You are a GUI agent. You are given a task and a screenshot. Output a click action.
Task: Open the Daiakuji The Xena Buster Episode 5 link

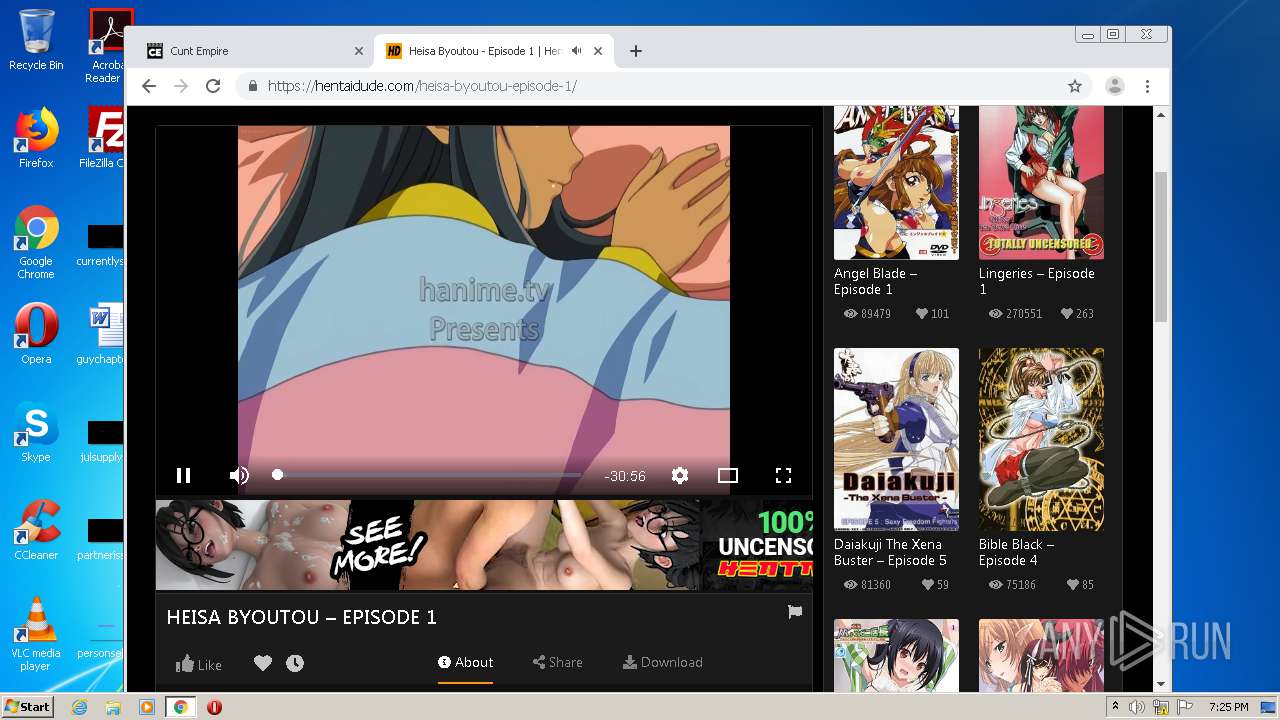click(x=890, y=552)
